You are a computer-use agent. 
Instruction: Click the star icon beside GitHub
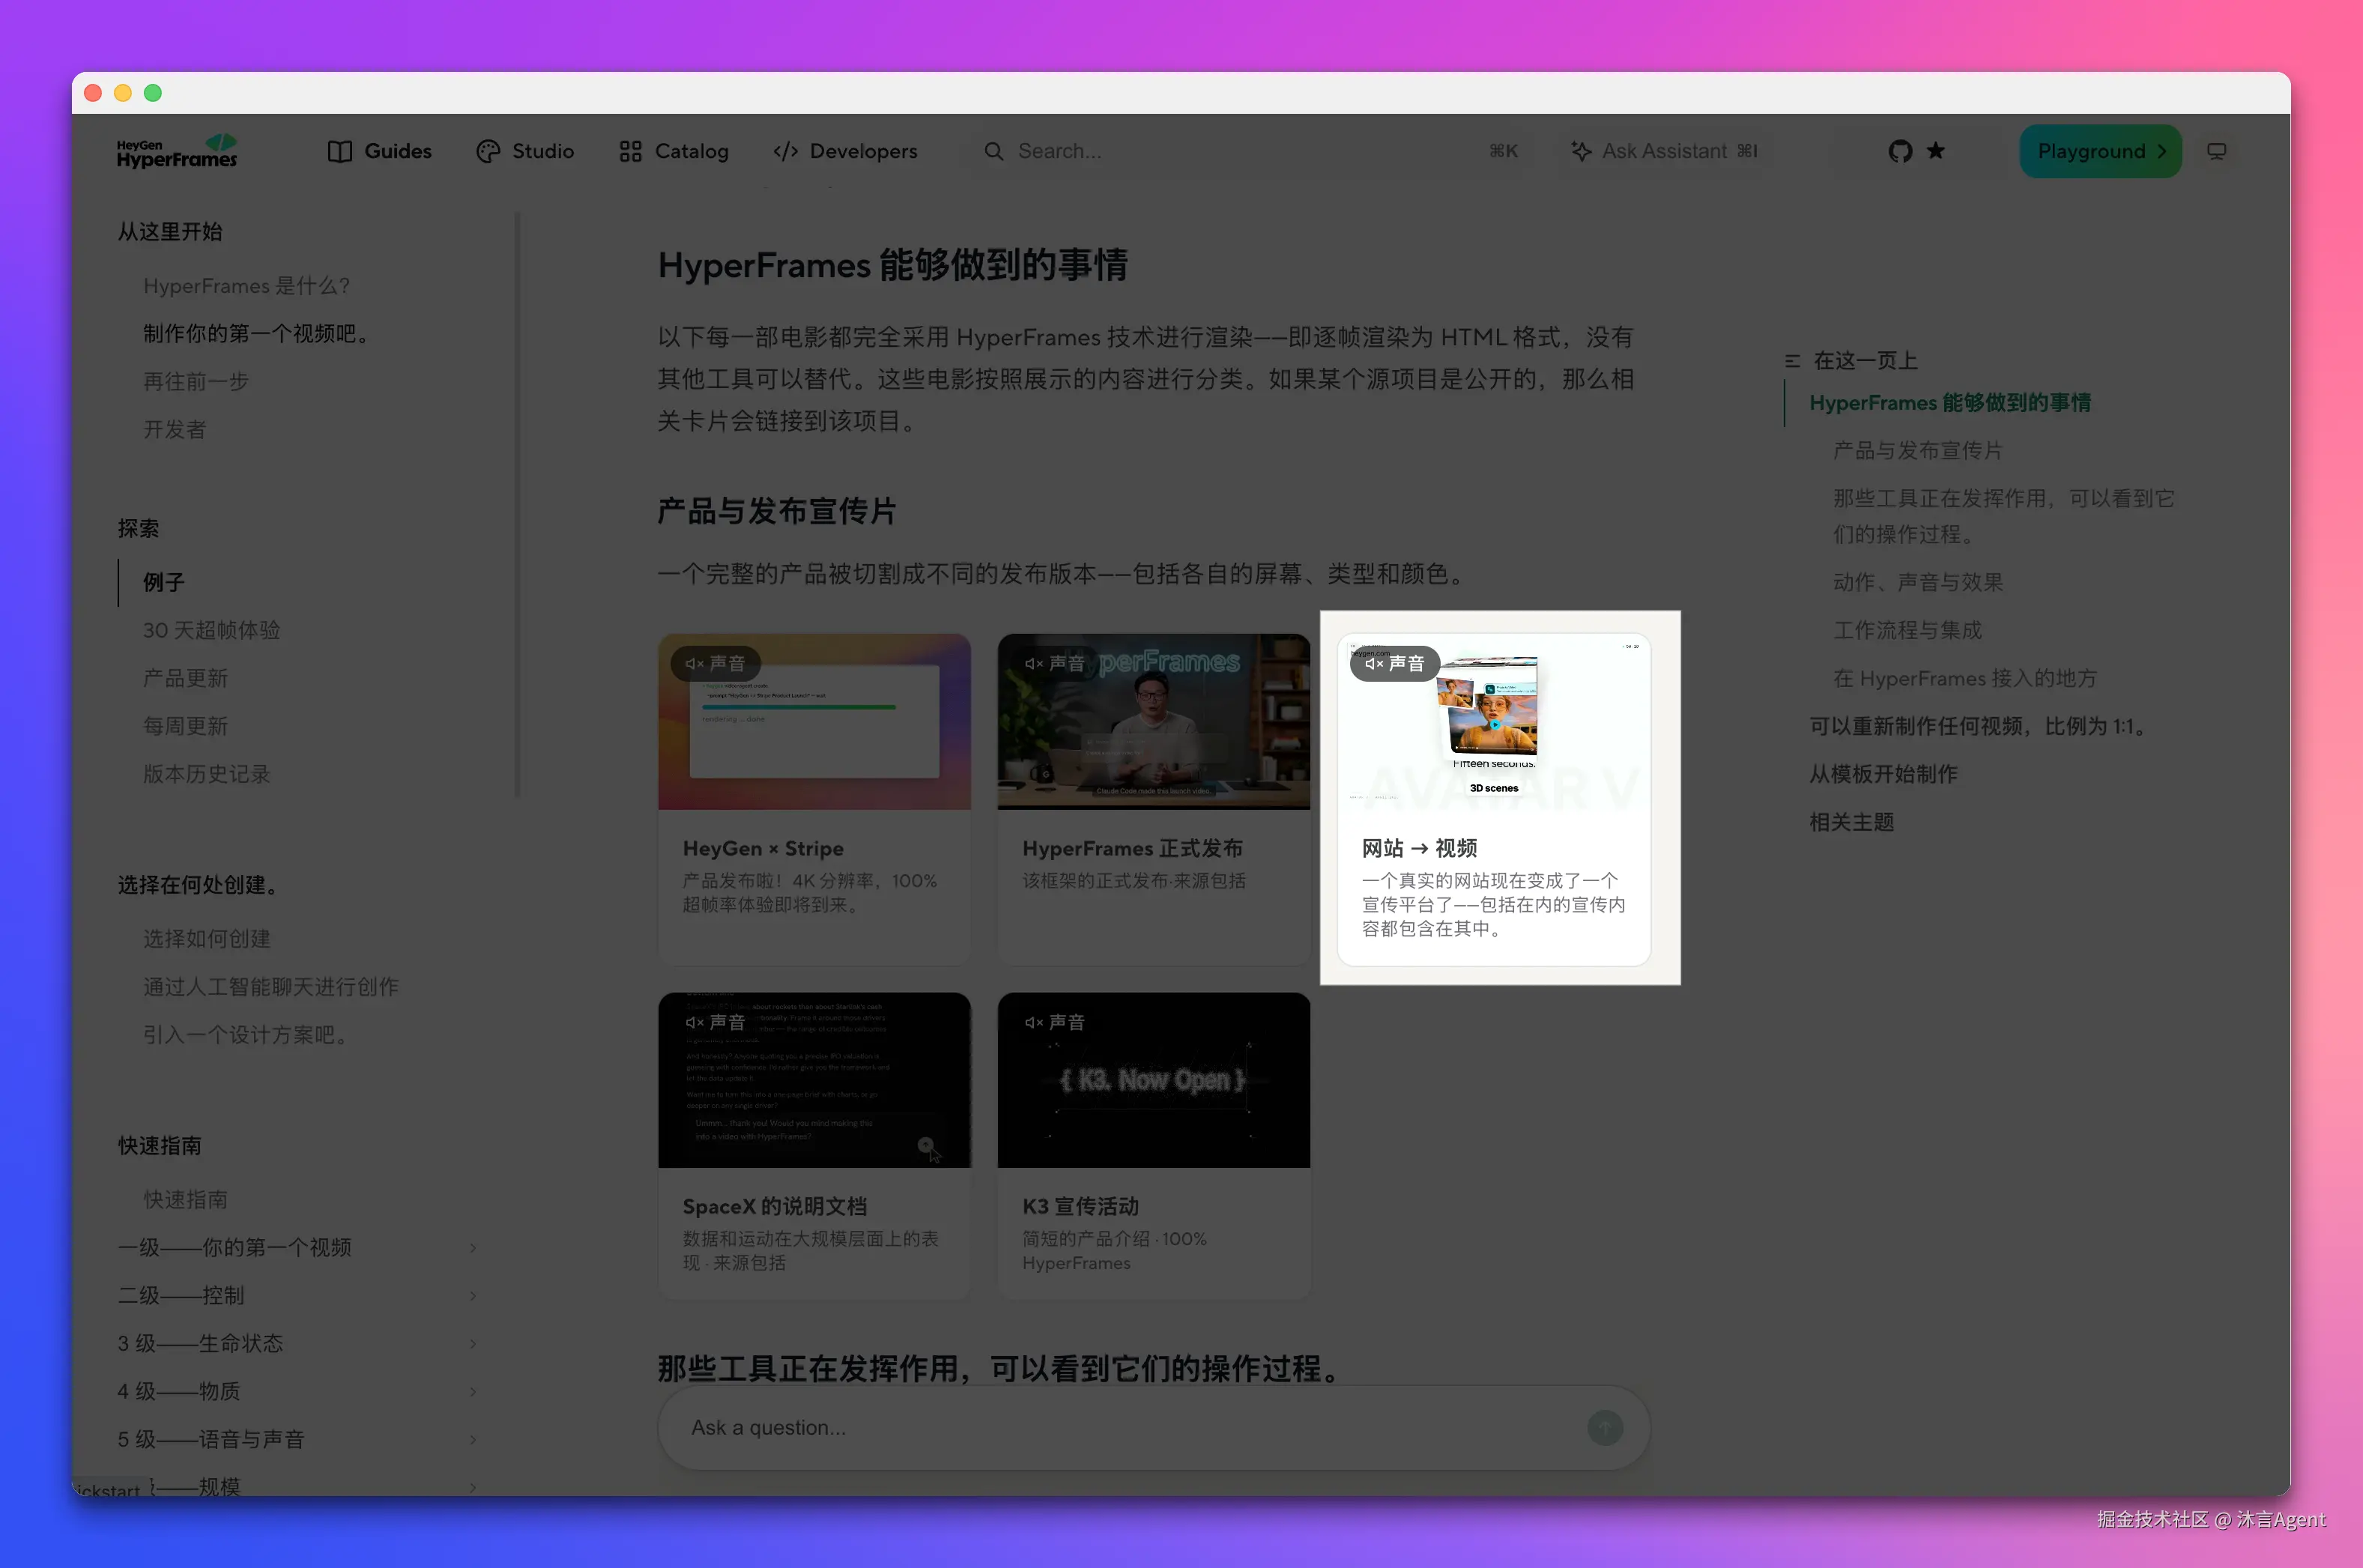point(1936,150)
